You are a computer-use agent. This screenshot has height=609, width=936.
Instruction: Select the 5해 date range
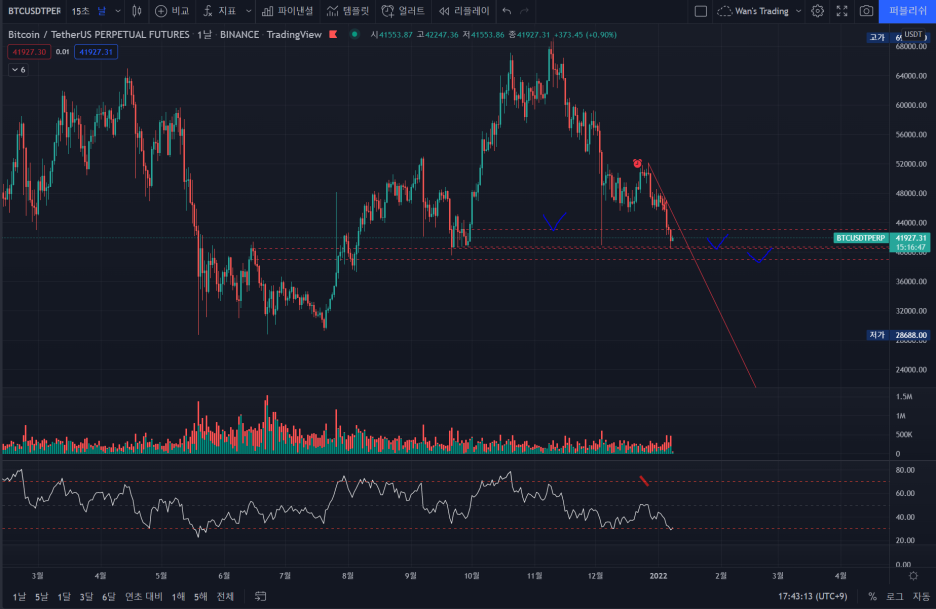(201, 596)
